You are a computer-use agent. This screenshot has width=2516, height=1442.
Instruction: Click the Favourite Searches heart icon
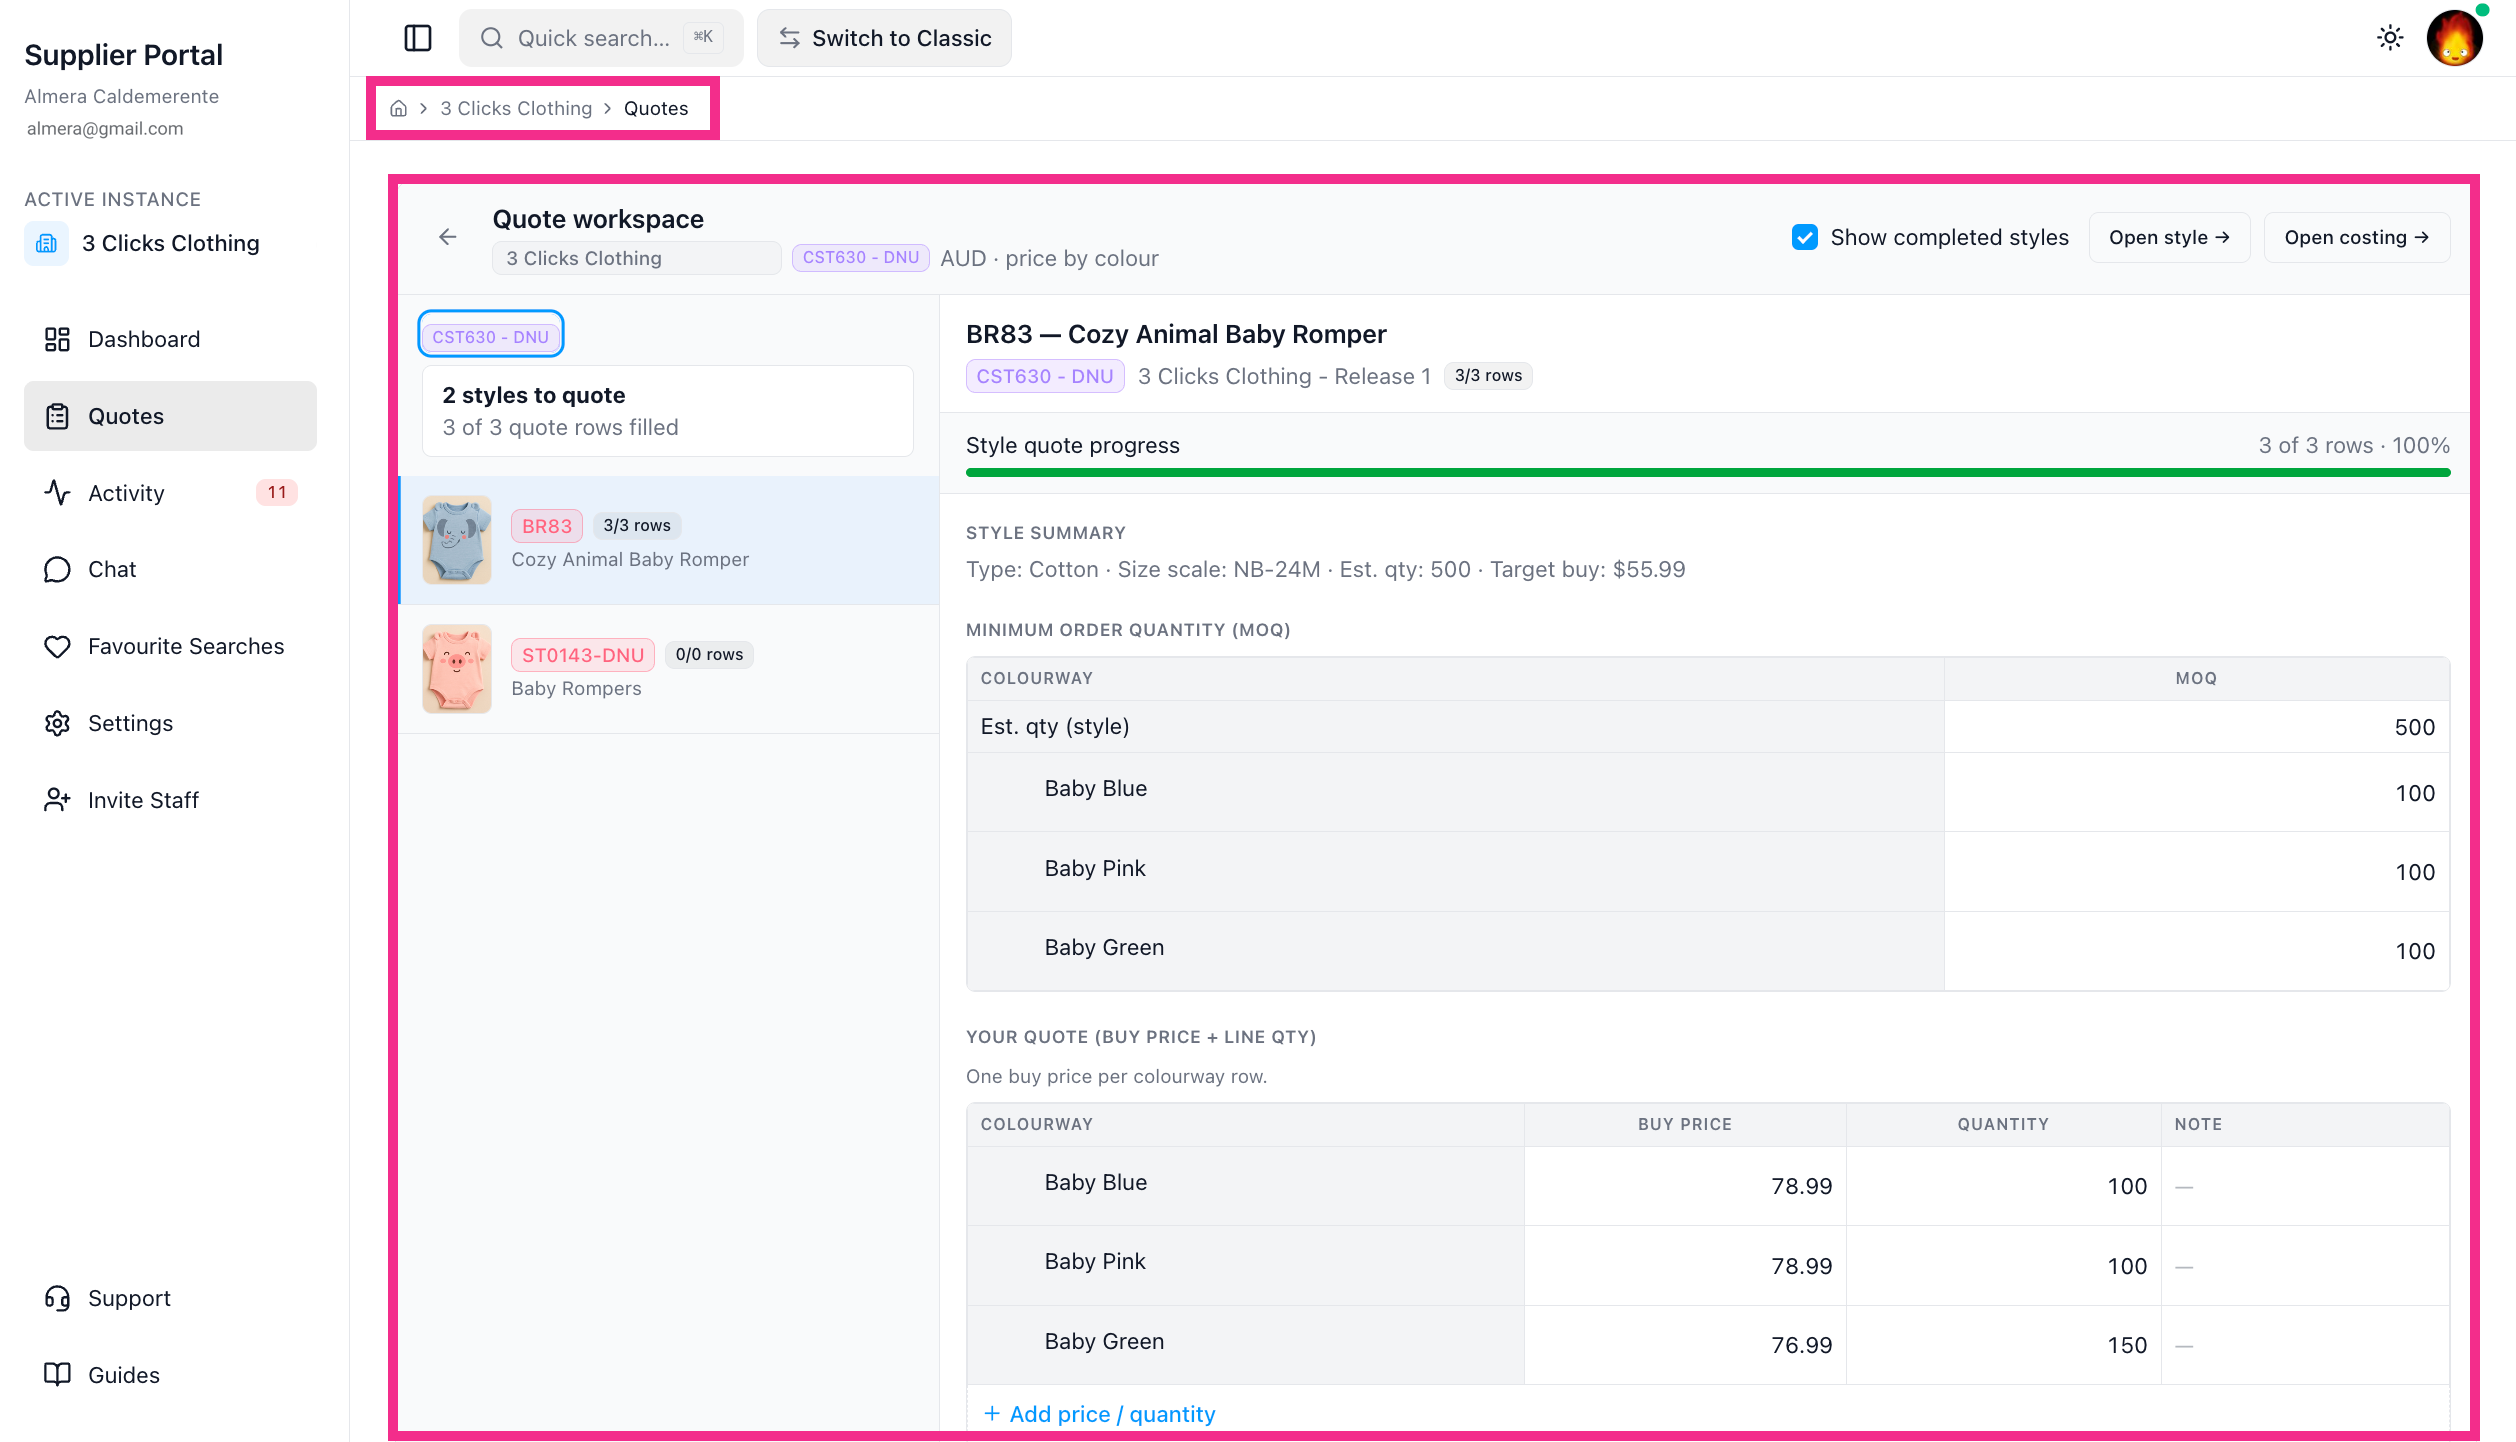(x=57, y=646)
